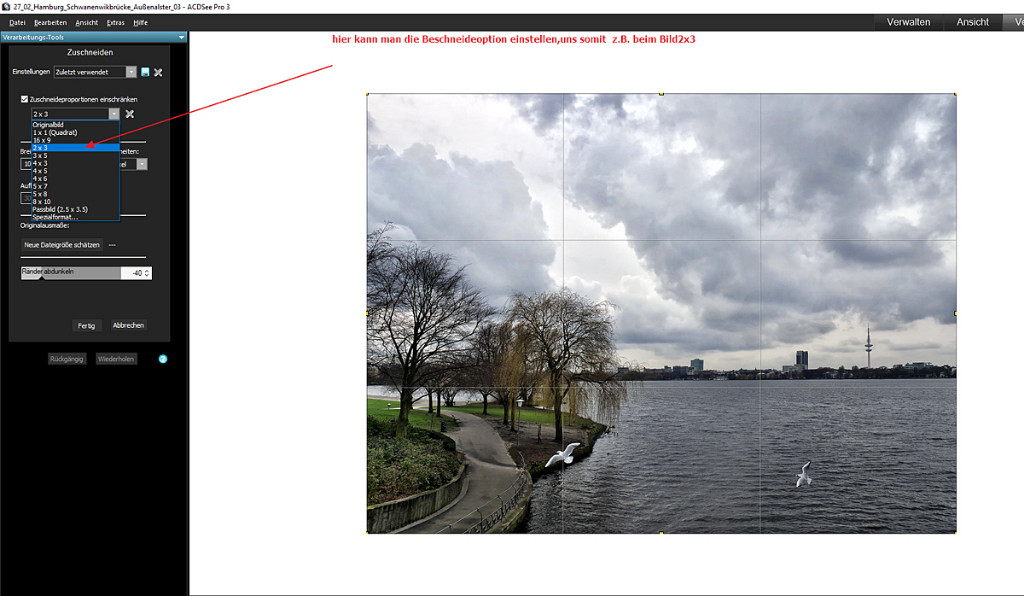Image resolution: width=1024 pixels, height=596 pixels.
Task: Click the top center crop handle
Action: (661, 94)
